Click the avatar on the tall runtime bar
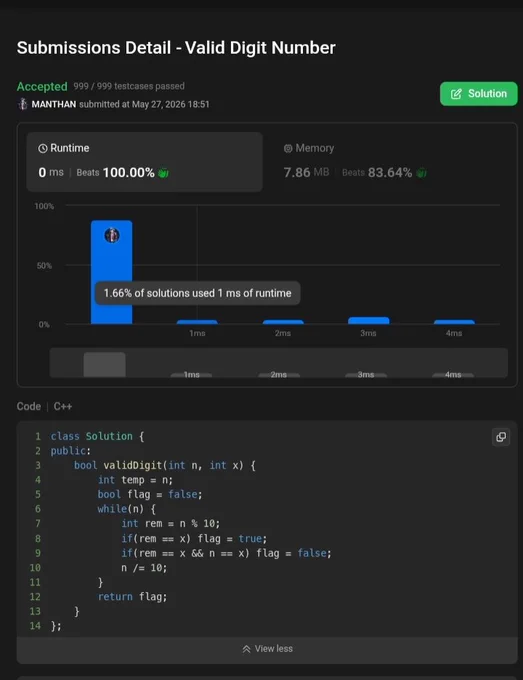Image resolution: width=523 pixels, height=680 pixels. [112, 235]
